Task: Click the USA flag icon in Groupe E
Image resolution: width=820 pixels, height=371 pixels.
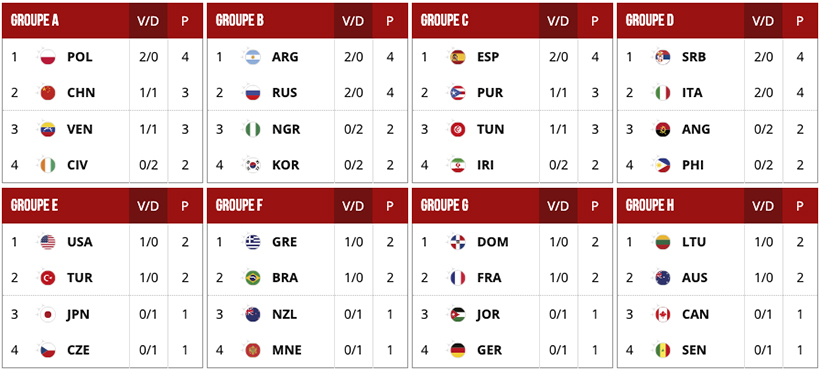Action: [x=48, y=242]
